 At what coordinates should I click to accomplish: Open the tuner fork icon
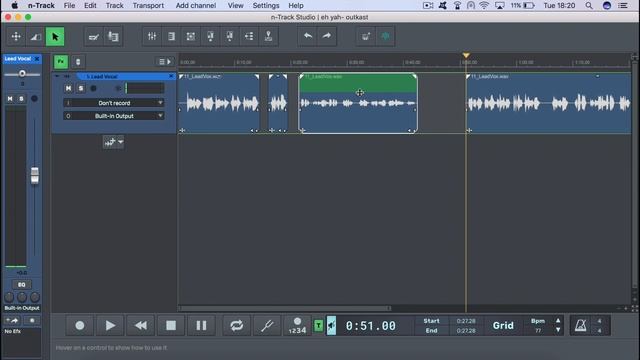pos(267,325)
